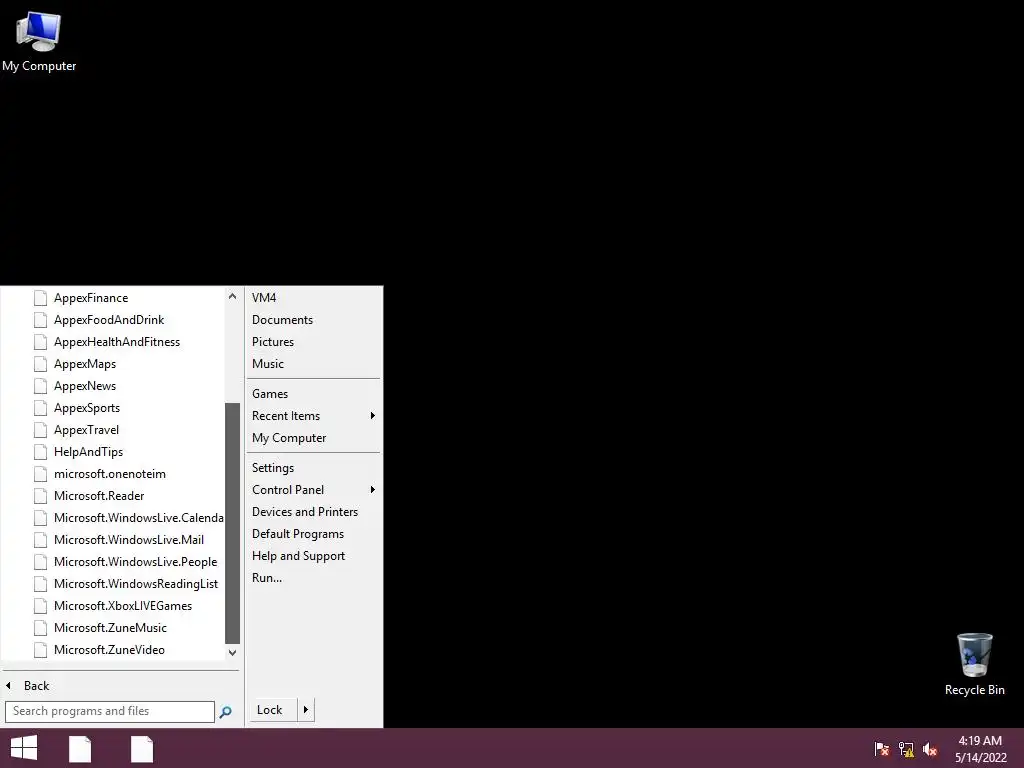Click the muted volume tray icon

coord(931,749)
